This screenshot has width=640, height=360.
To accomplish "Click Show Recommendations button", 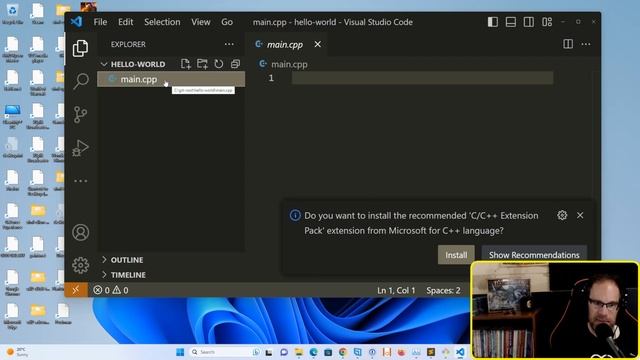I will pyautogui.click(x=534, y=255).
